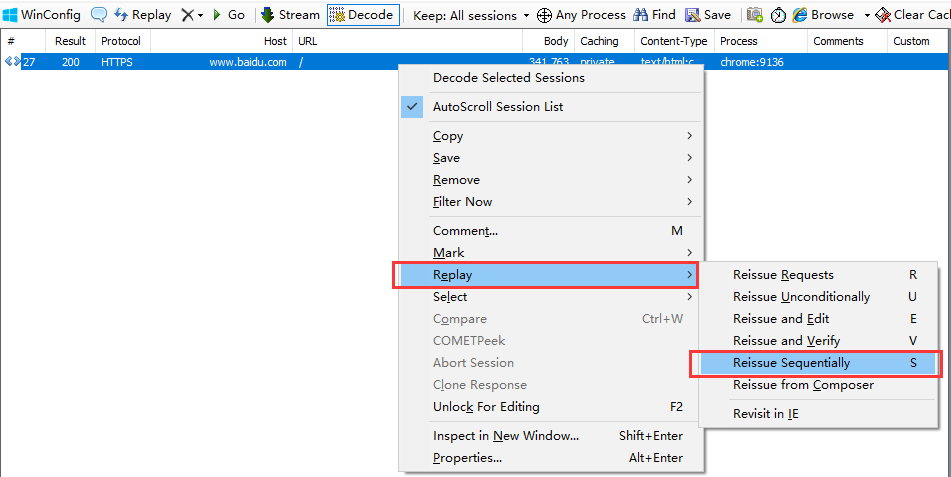Toggle the Decode button in toolbar
The width and height of the screenshot is (951, 477).
[x=362, y=15]
